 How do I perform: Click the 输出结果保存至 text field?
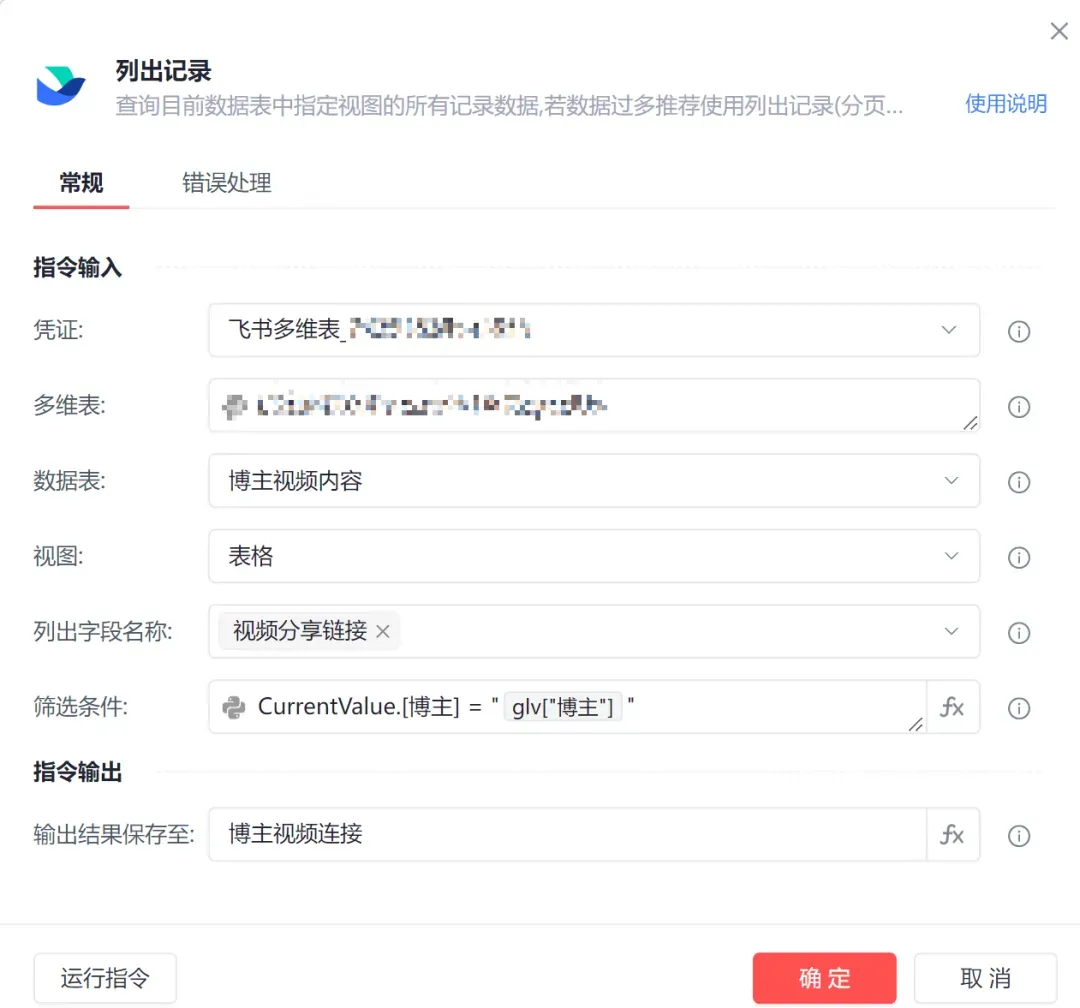(x=567, y=835)
